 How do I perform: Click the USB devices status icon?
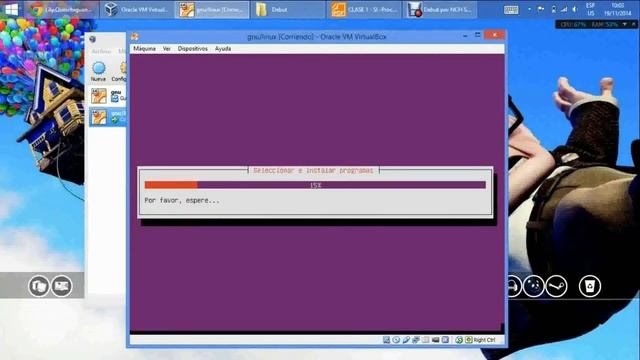point(406,340)
